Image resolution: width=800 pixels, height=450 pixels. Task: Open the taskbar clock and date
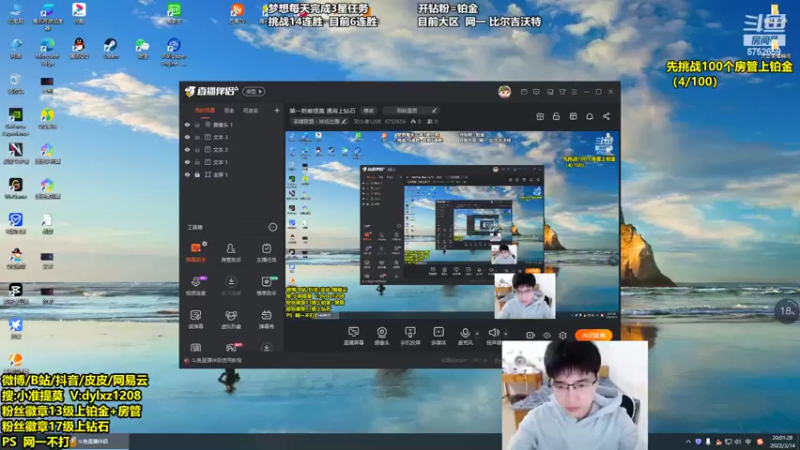click(782, 442)
